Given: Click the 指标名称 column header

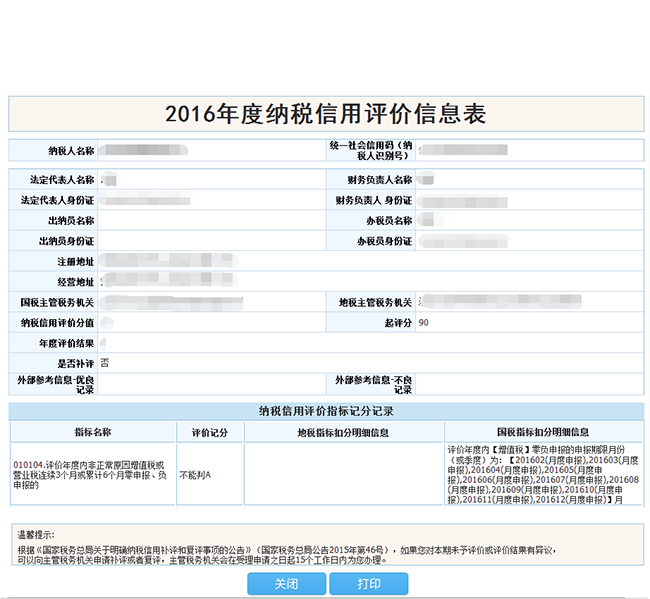Looking at the screenshot, I should pyautogui.click(x=92, y=432).
